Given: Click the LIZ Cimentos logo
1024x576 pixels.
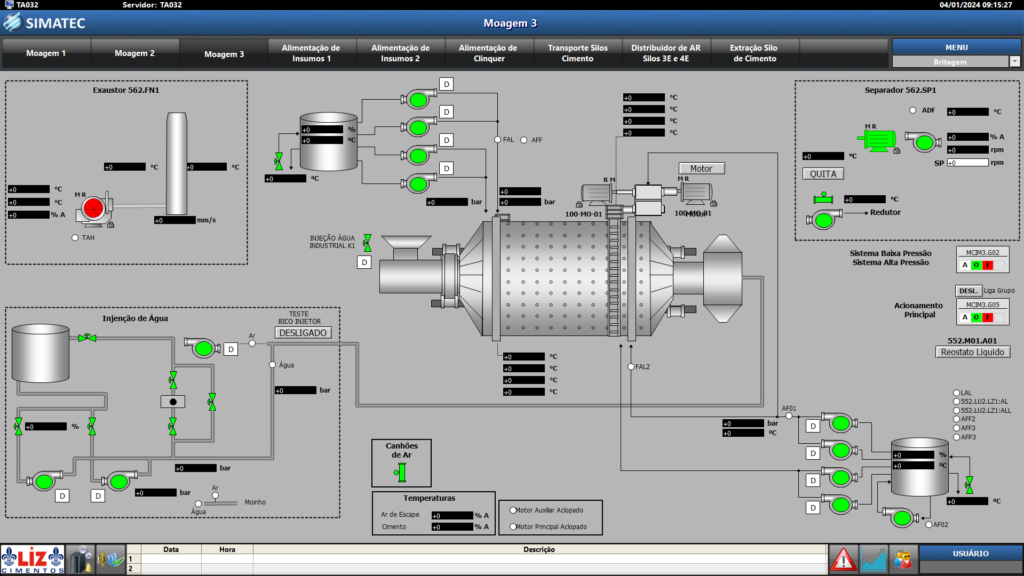Looking at the screenshot, I should coord(33,560).
